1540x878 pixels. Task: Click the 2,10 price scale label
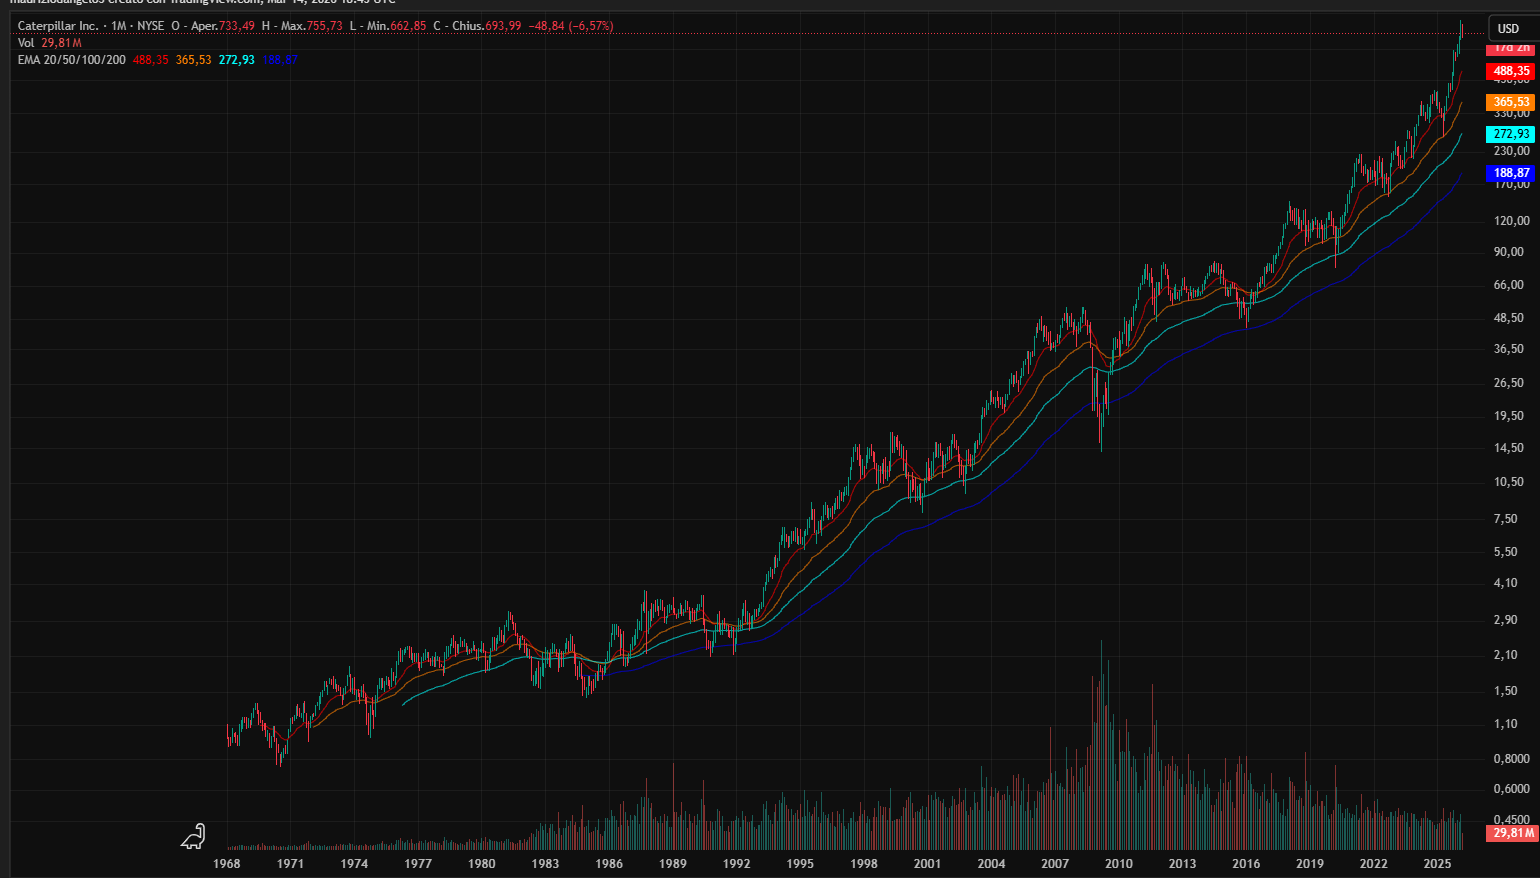(x=1506, y=655)
